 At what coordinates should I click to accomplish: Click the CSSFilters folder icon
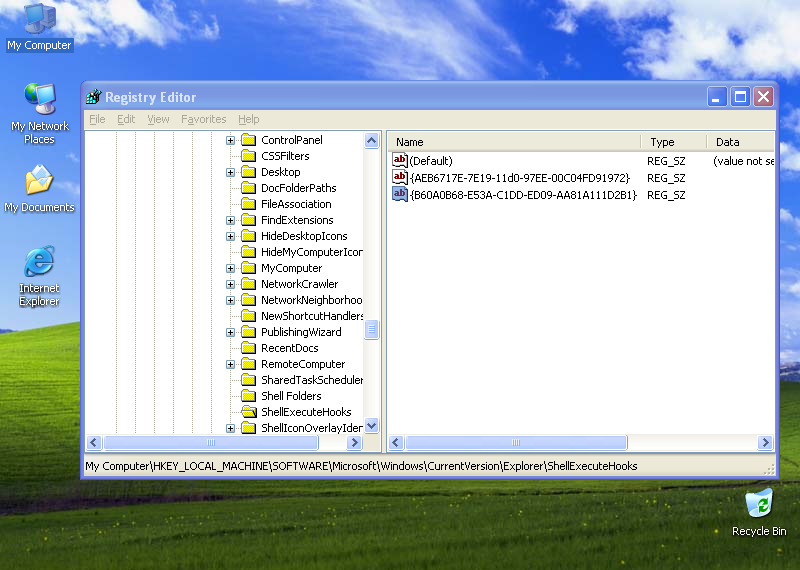(248, 156)
